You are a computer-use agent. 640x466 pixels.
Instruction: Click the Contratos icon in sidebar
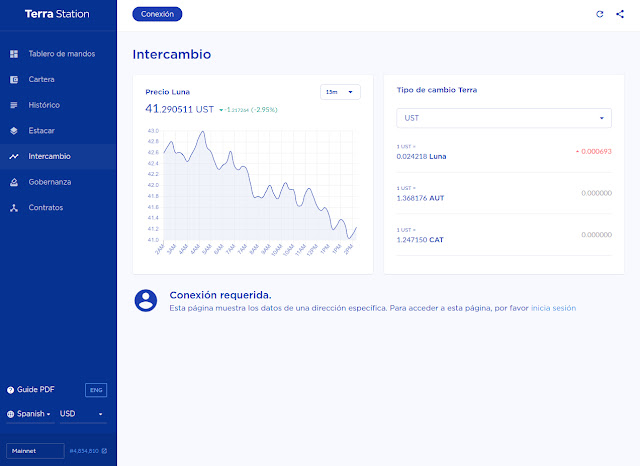[x=14, y=208]
